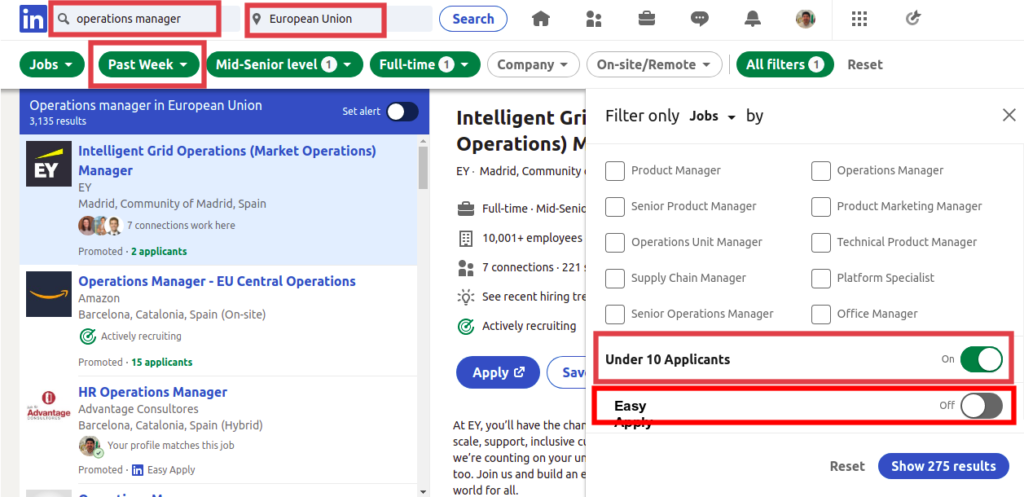This screenshot has height=497, width=1024.
Task: Open the Mid-Senior level dropdown
Action: click(x=284, y=65)
